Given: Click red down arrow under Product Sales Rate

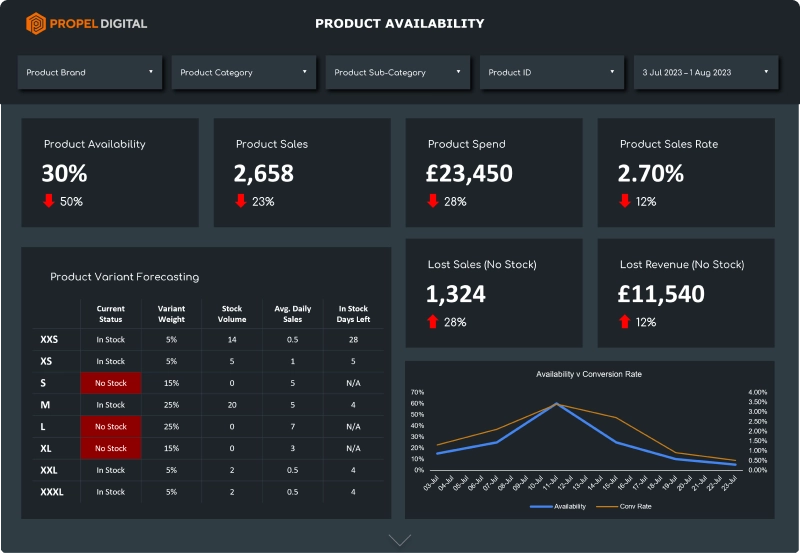Looking at the screenshot, I should [624, 201].
